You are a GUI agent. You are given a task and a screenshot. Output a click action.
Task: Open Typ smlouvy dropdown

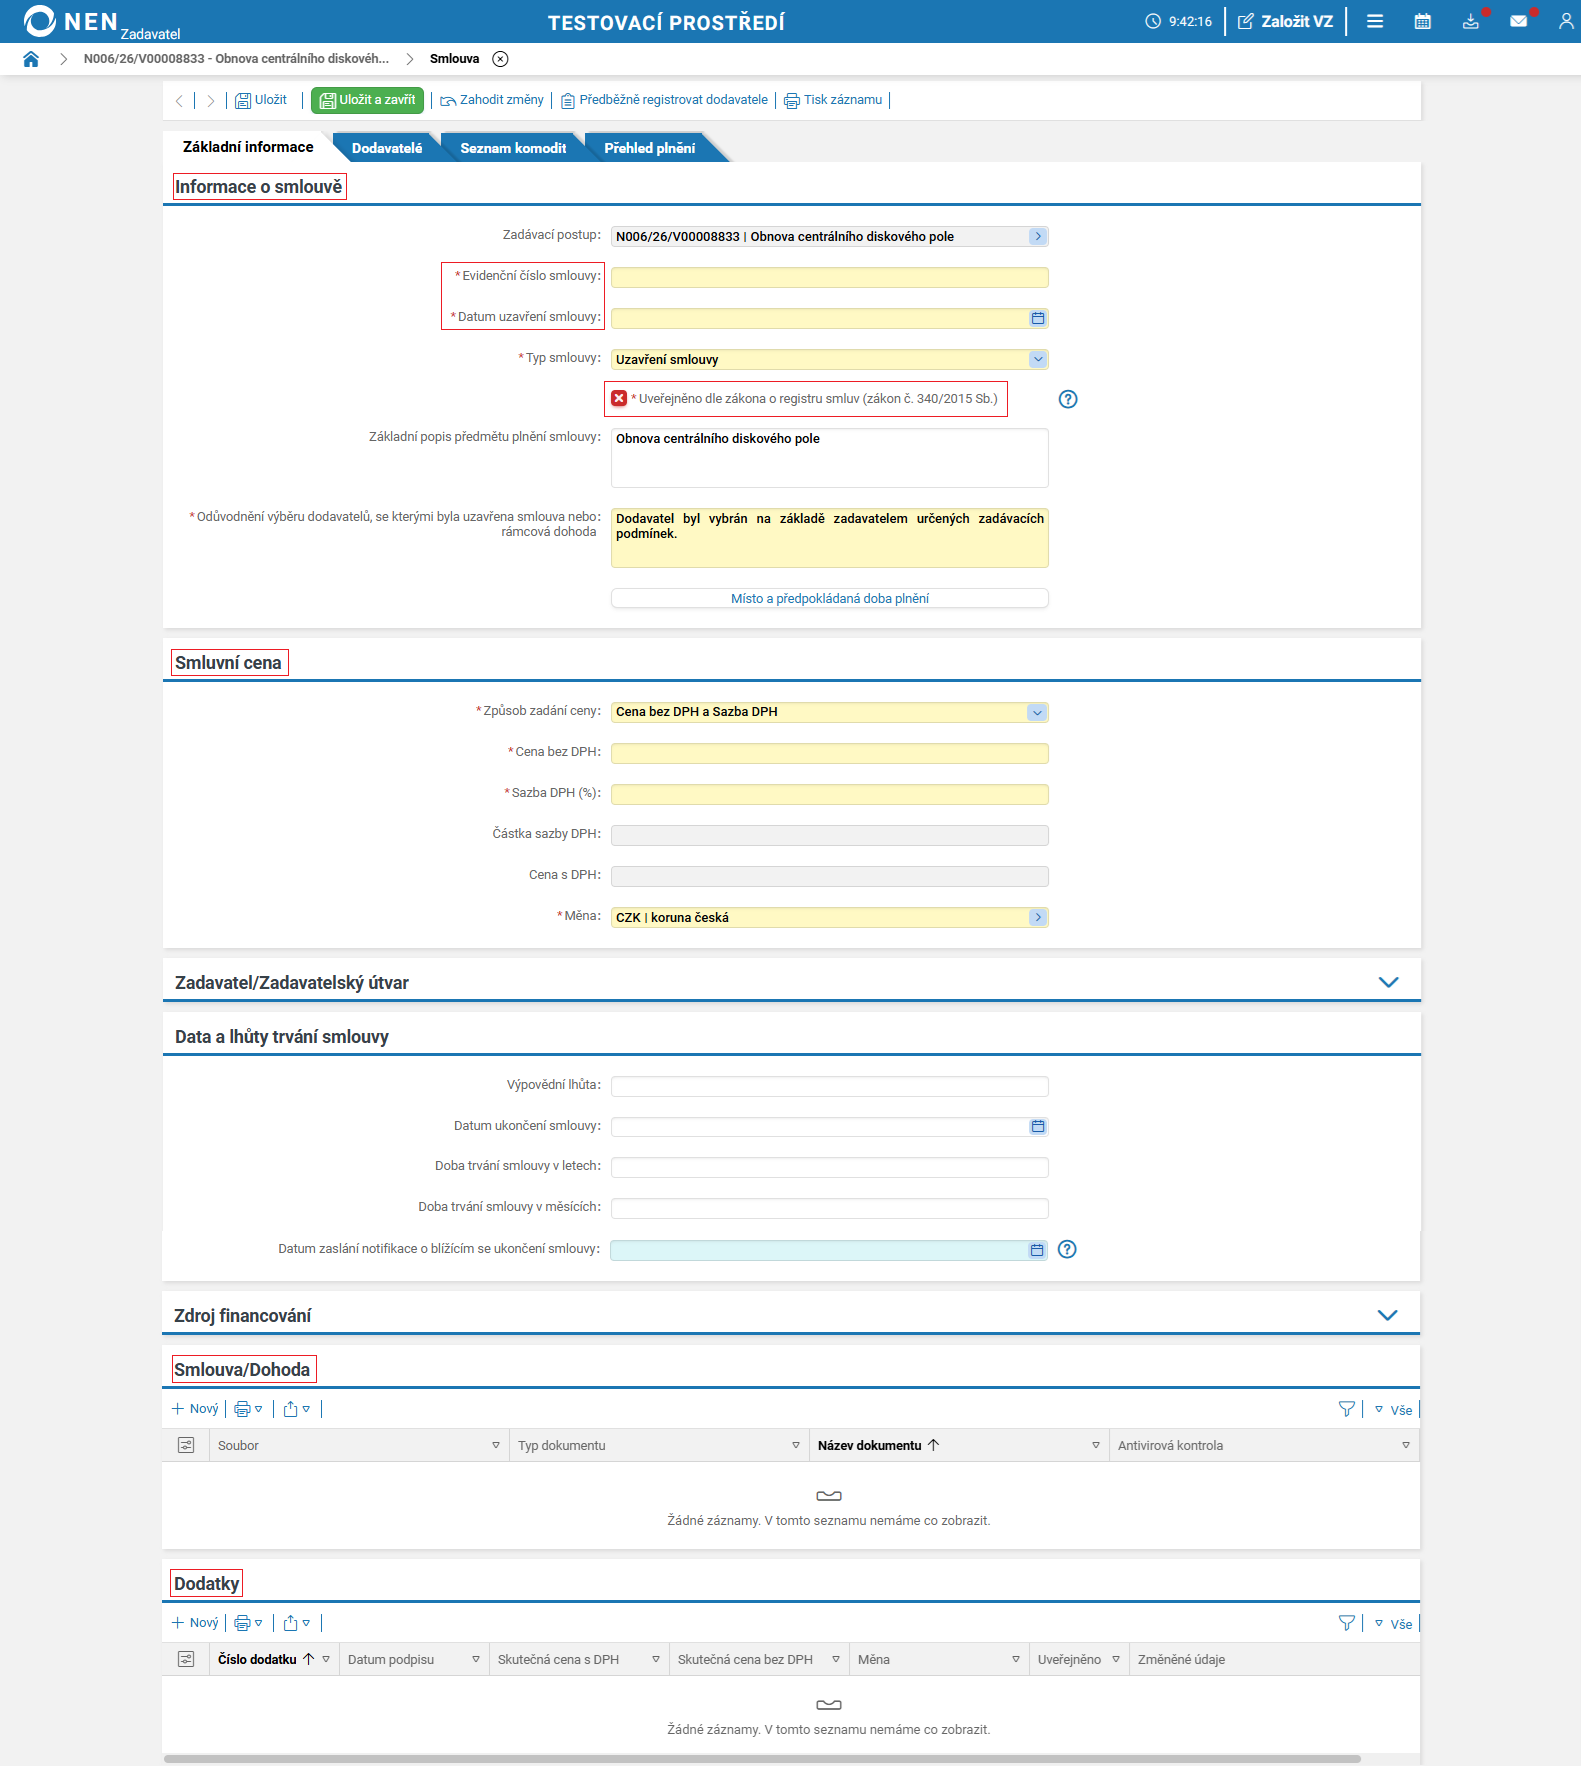tap(1038, 359)
